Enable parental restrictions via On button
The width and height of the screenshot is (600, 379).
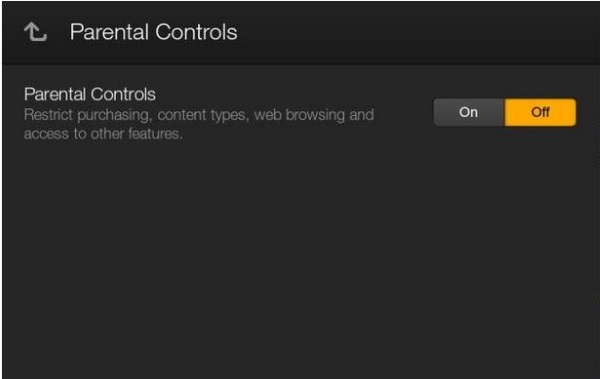tap(469, 112)
